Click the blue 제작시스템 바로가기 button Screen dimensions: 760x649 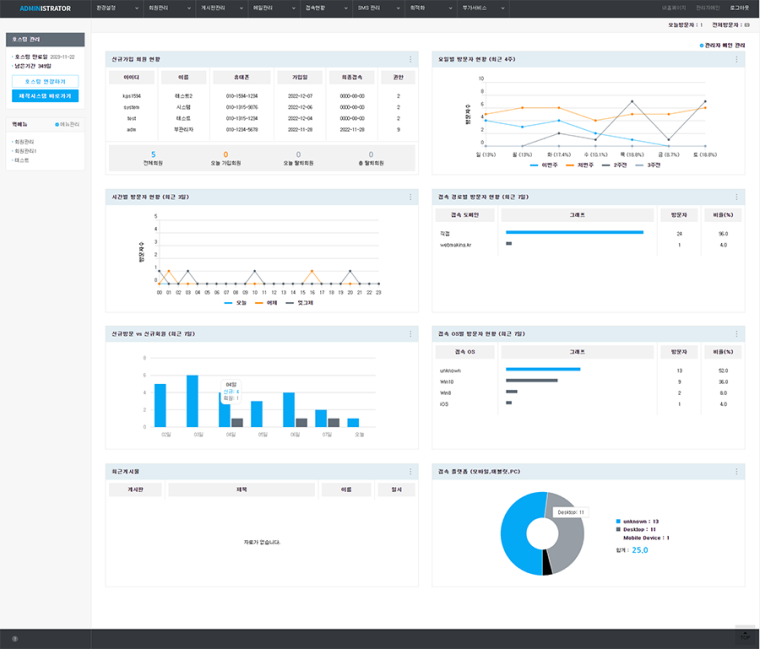(45, 96)
